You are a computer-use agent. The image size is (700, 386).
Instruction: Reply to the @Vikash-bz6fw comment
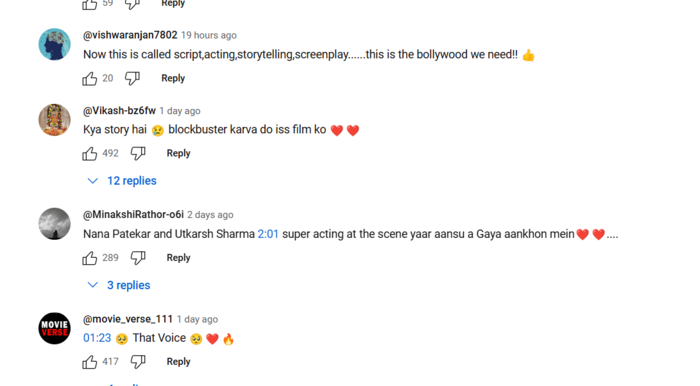(178, 153)
